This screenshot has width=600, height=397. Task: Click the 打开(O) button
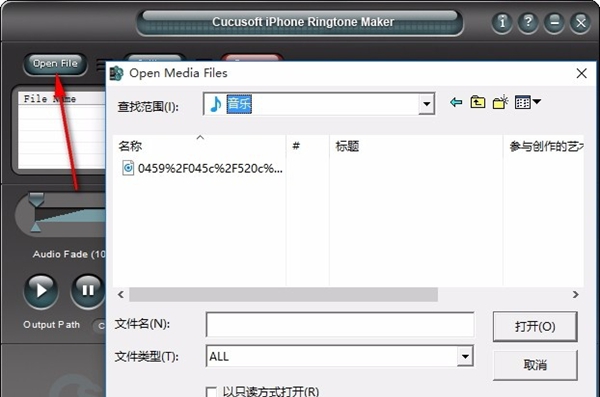[x=535, y=327]
